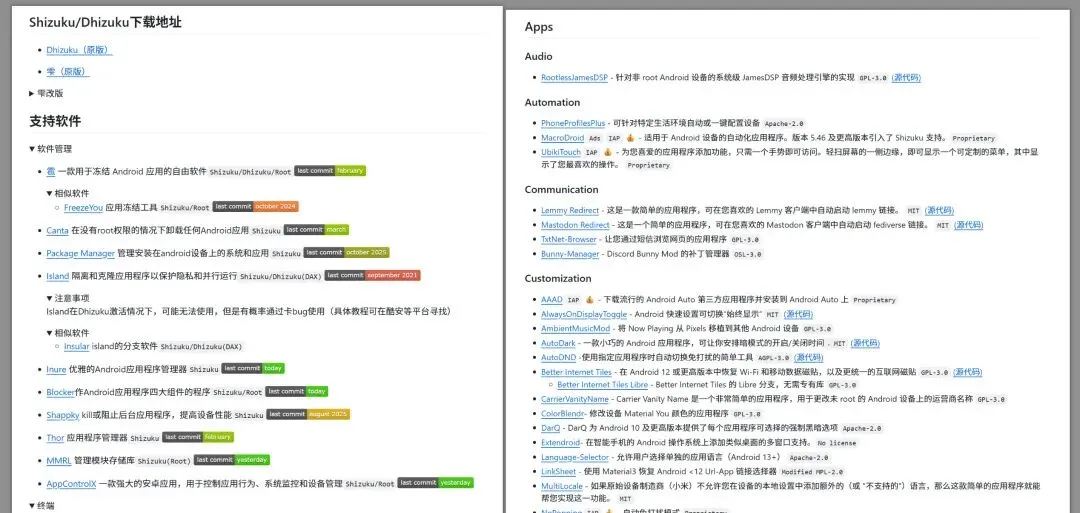Open the AppControlX link
The width and height of the screenshot is (1080, 513).
[x=71, y=483]
